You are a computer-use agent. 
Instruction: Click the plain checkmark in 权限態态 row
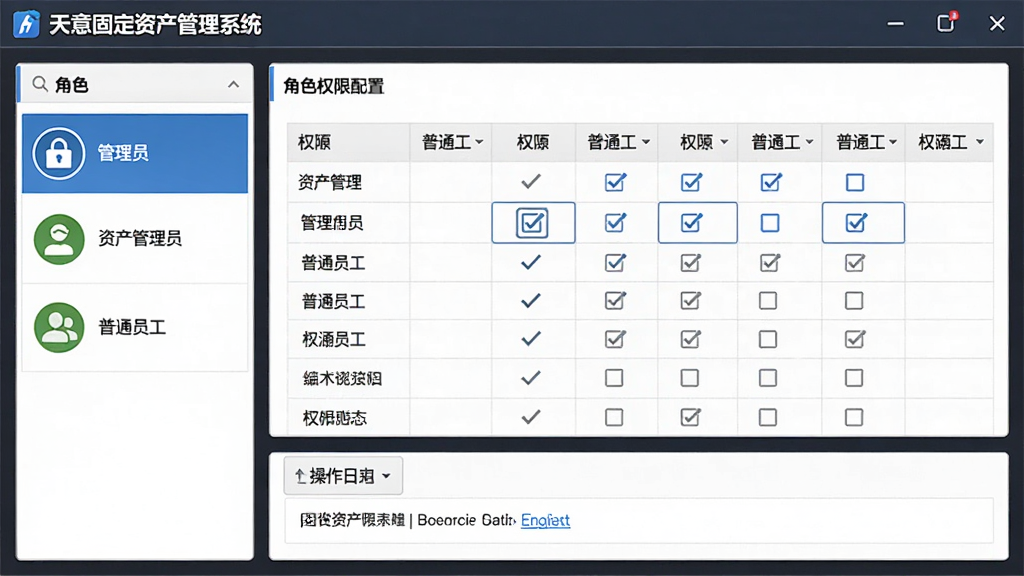tap(531, 416)
